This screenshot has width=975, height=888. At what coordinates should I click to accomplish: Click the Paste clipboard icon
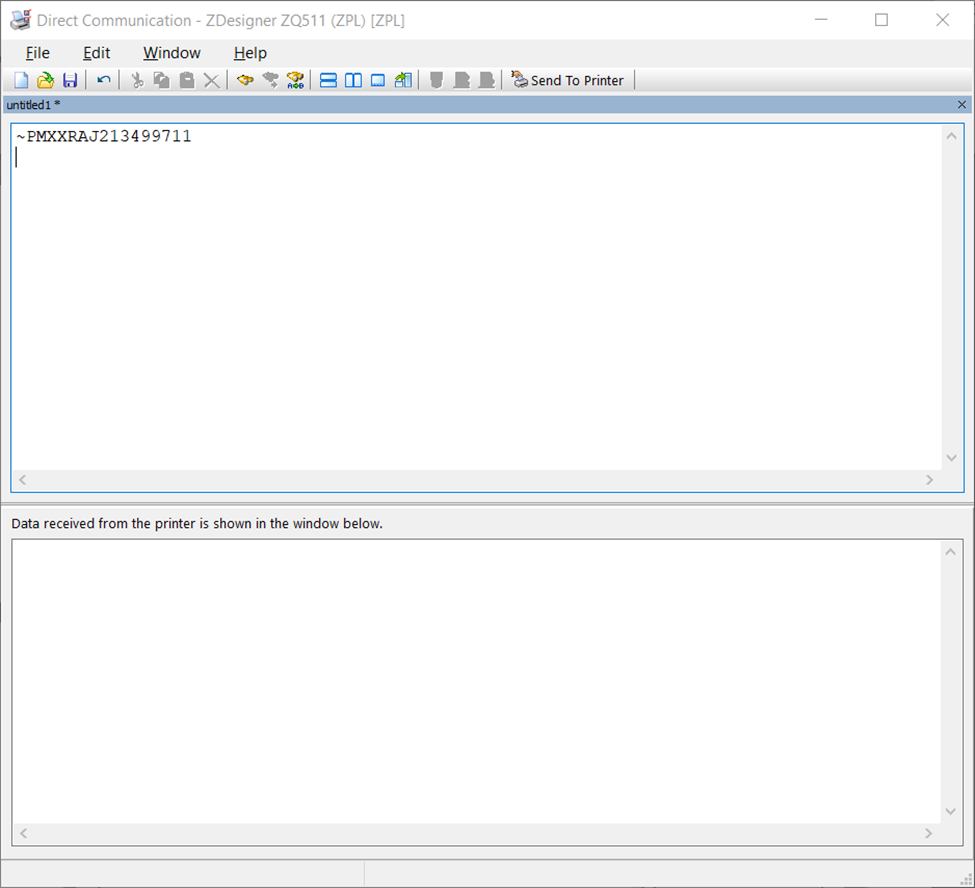tap(187, 80)
